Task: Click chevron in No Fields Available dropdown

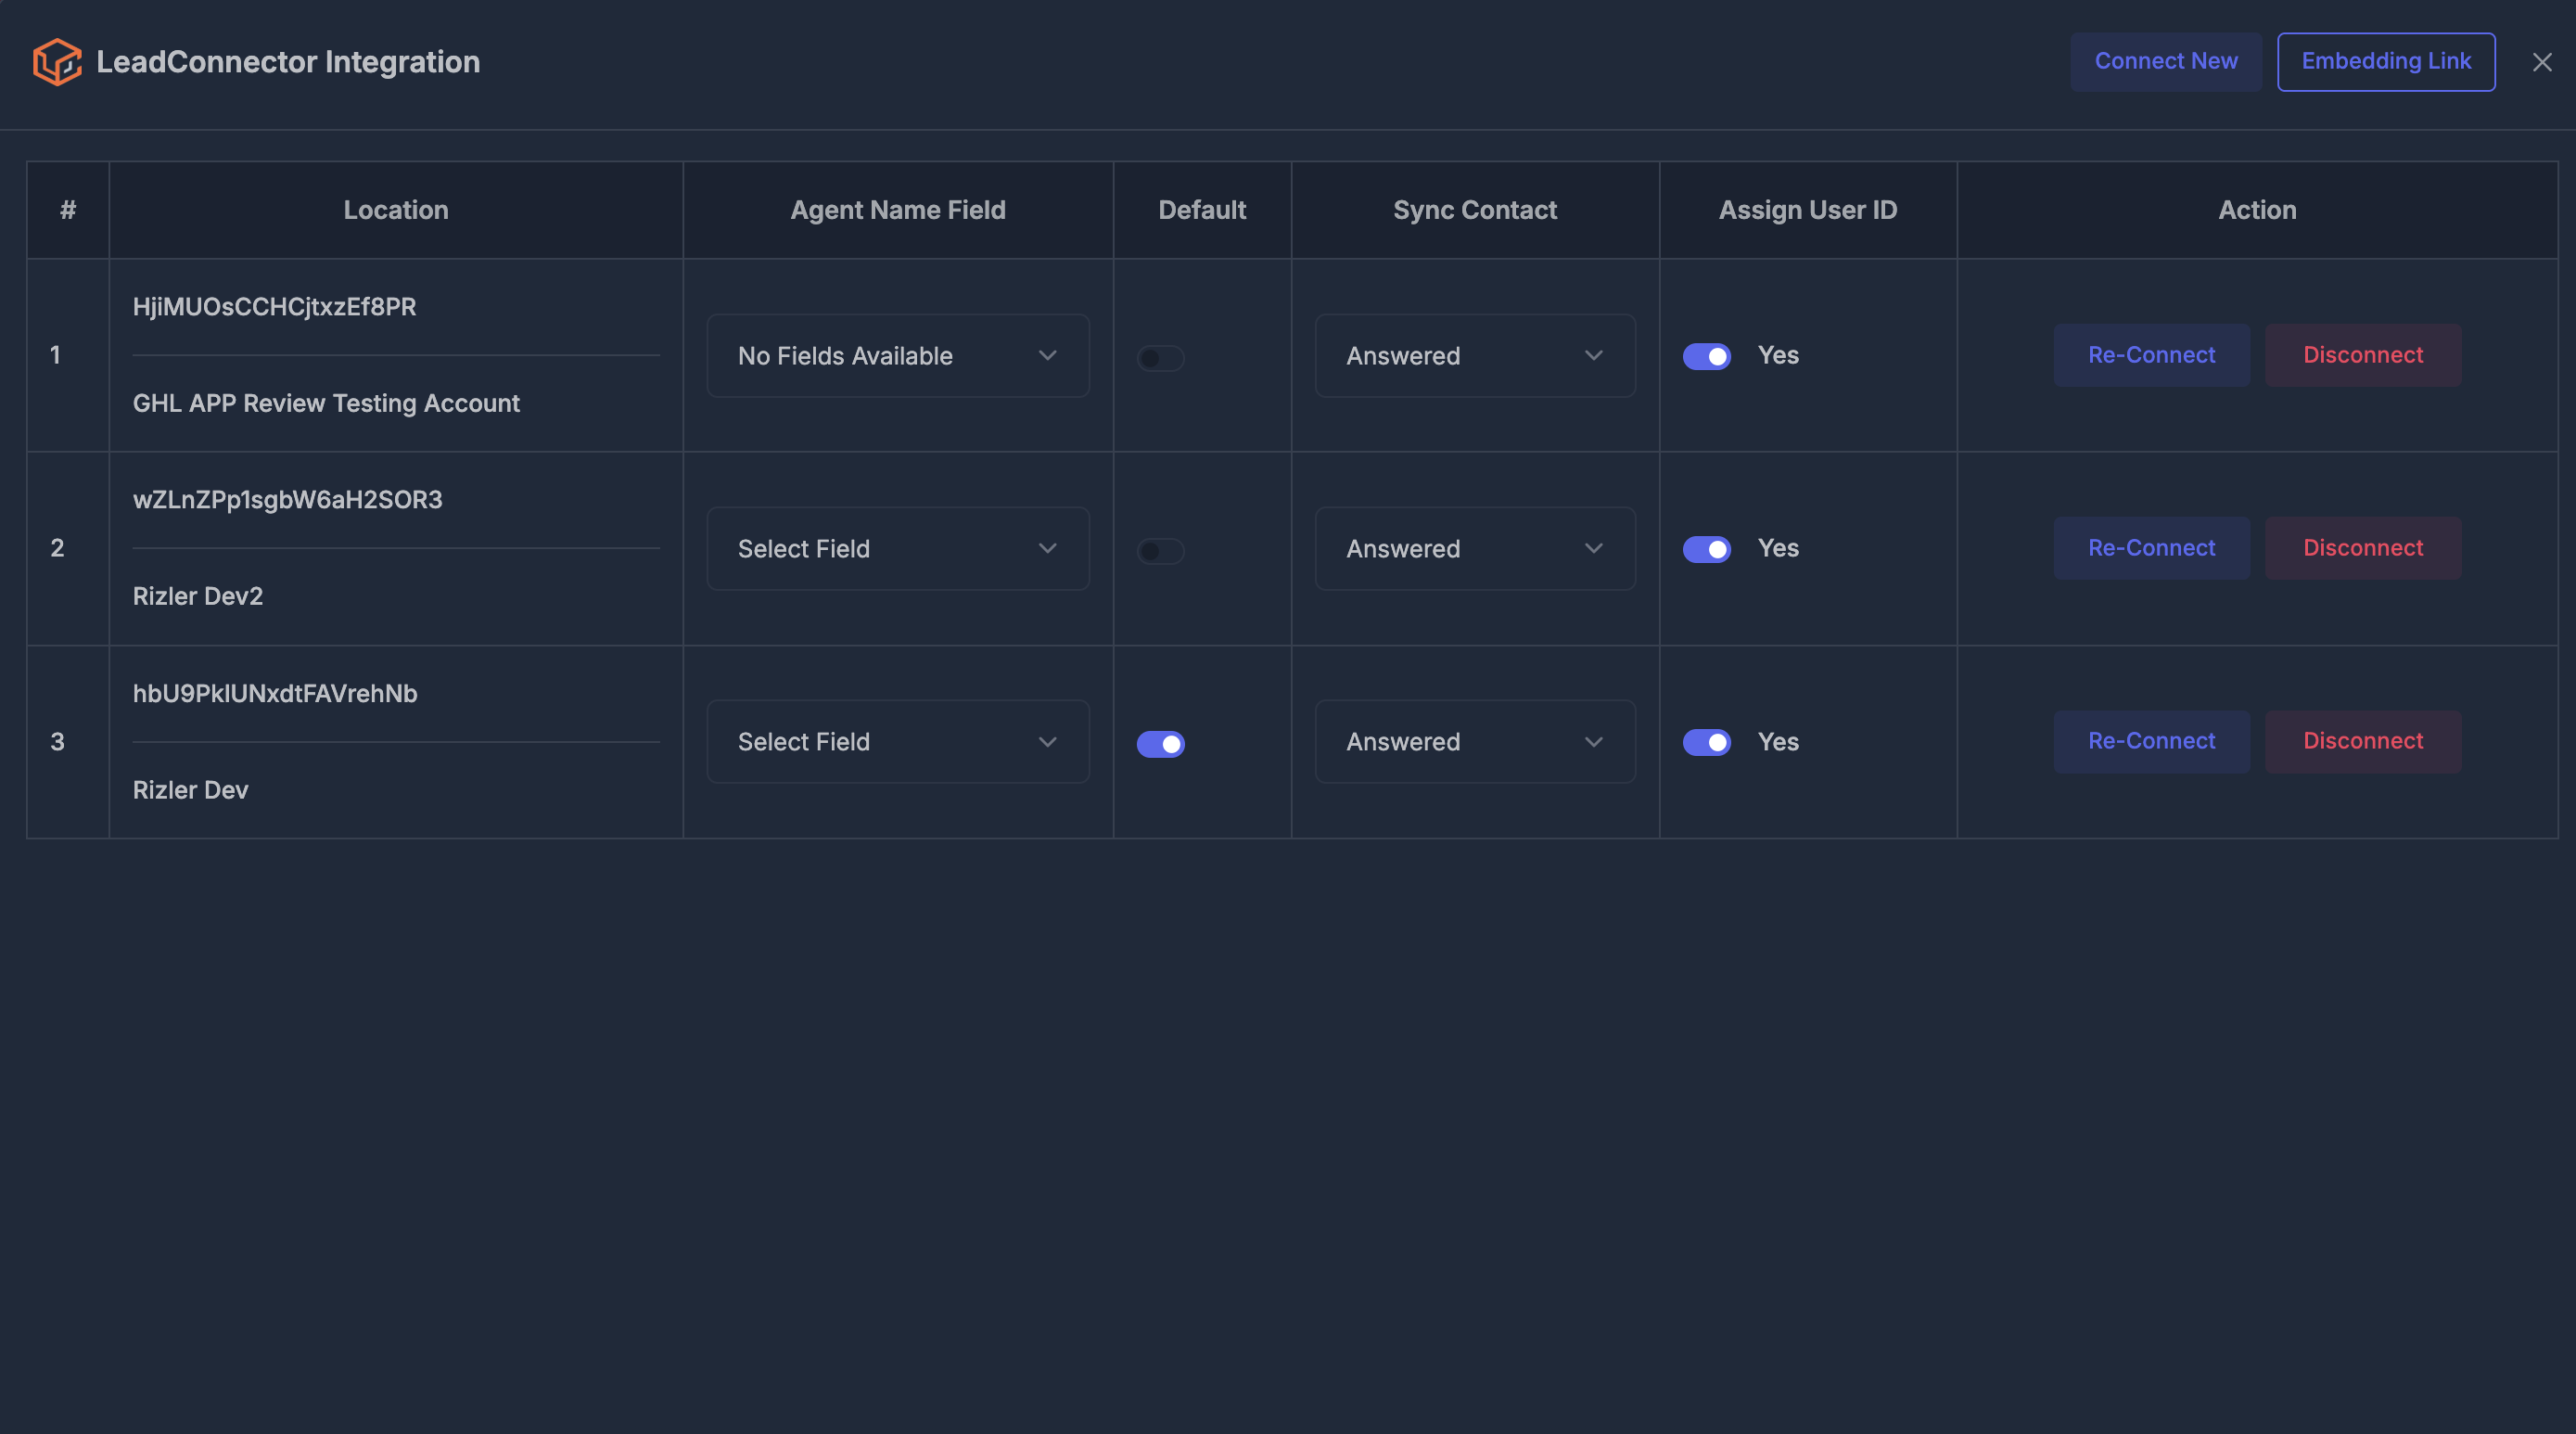Action: (1047, 356)
